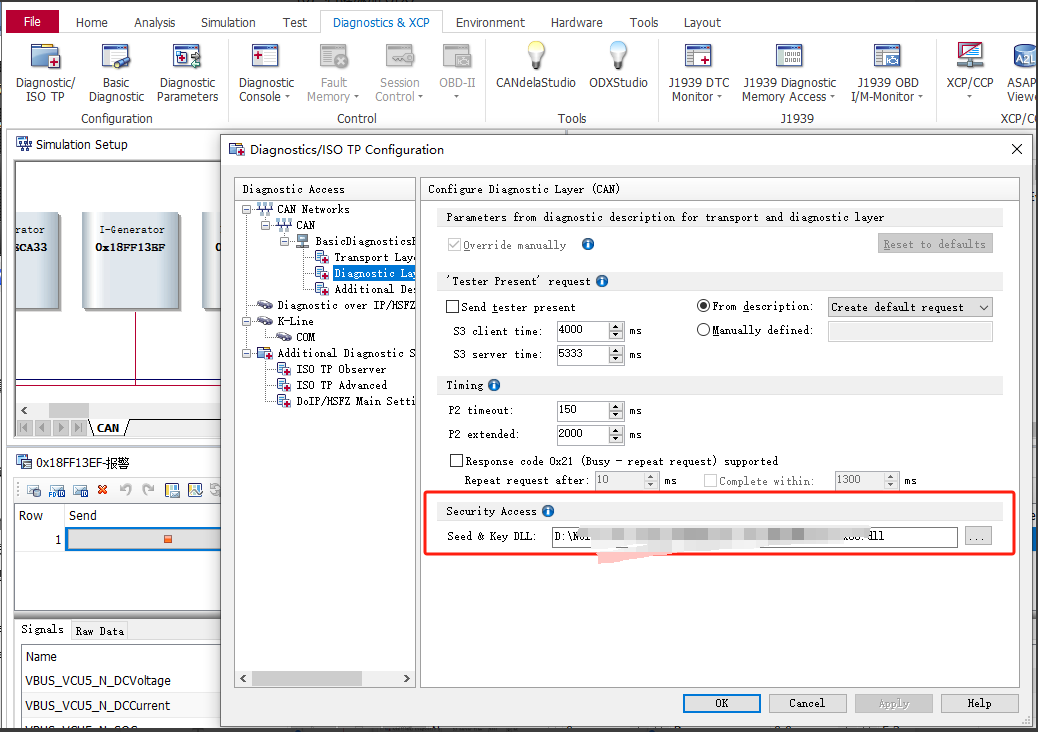The image size is (1038, 732).
Task: Collapse the CAN node in tree
Action: 265,225
